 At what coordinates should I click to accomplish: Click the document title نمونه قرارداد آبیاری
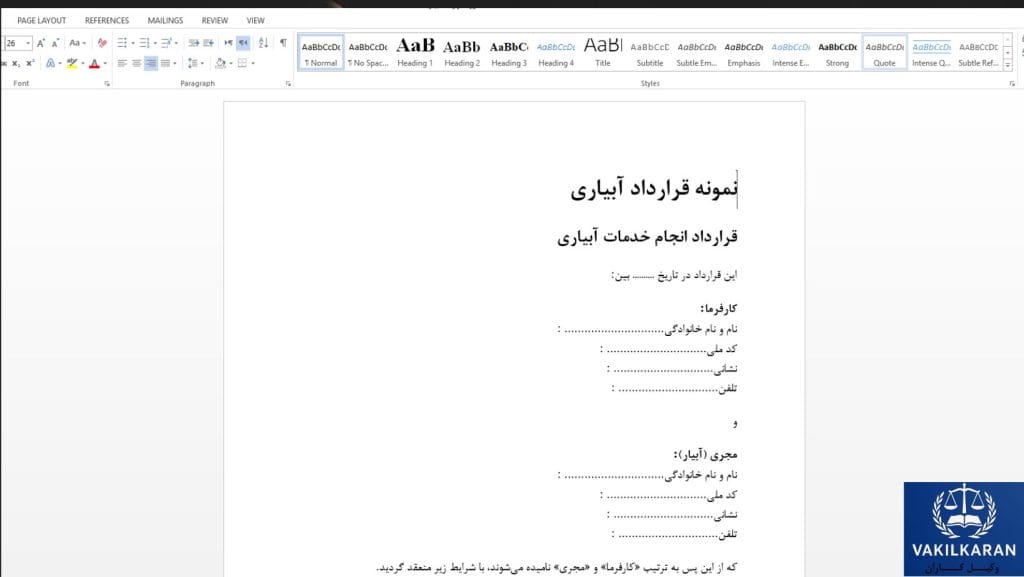654,189
